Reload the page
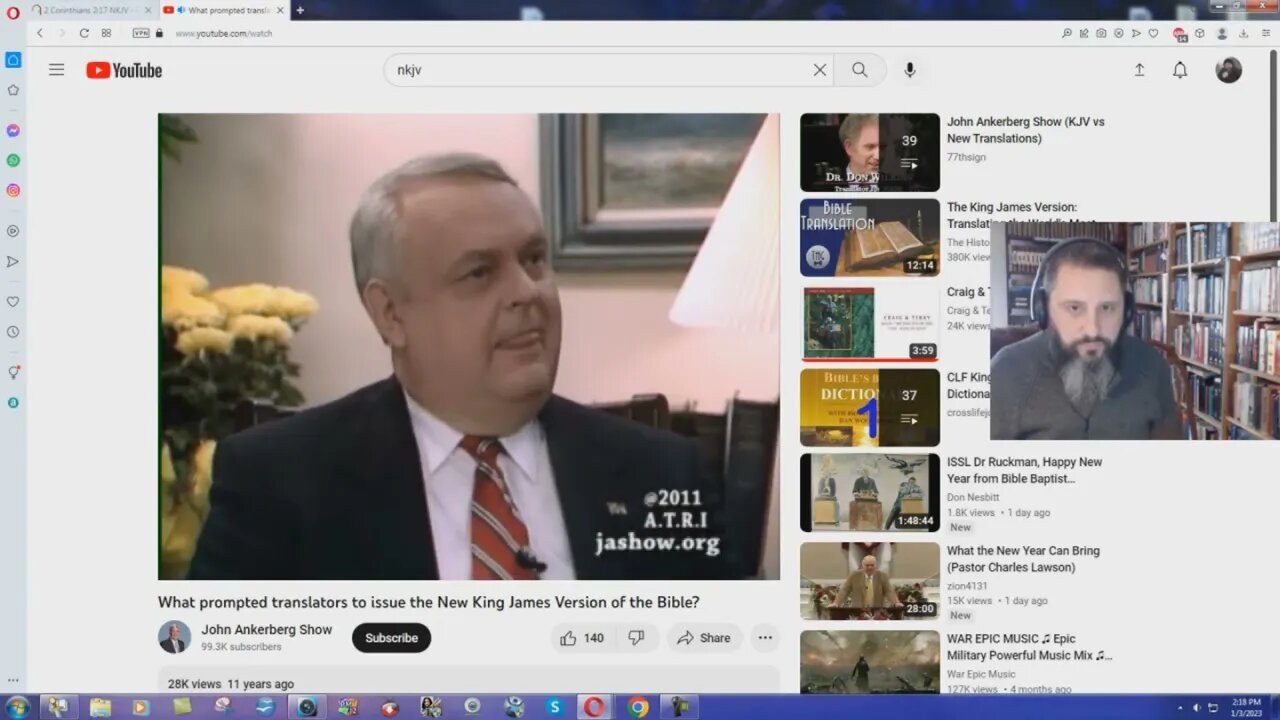The height and width of the screenshot is (720, 1280). pyautogui.click(x=84, y=33)
